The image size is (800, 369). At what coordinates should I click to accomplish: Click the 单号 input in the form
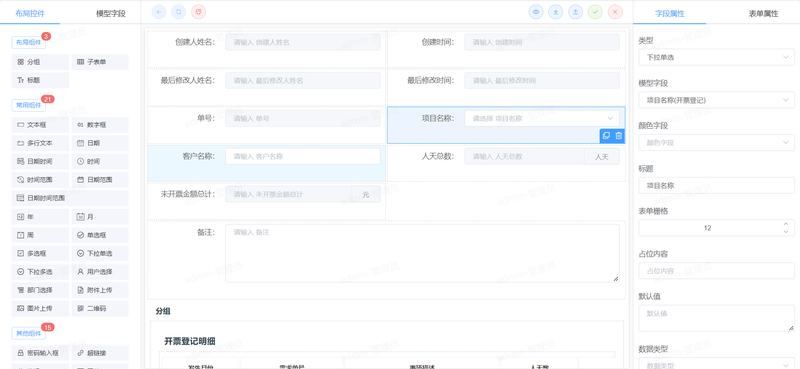[x=303, y=118]
